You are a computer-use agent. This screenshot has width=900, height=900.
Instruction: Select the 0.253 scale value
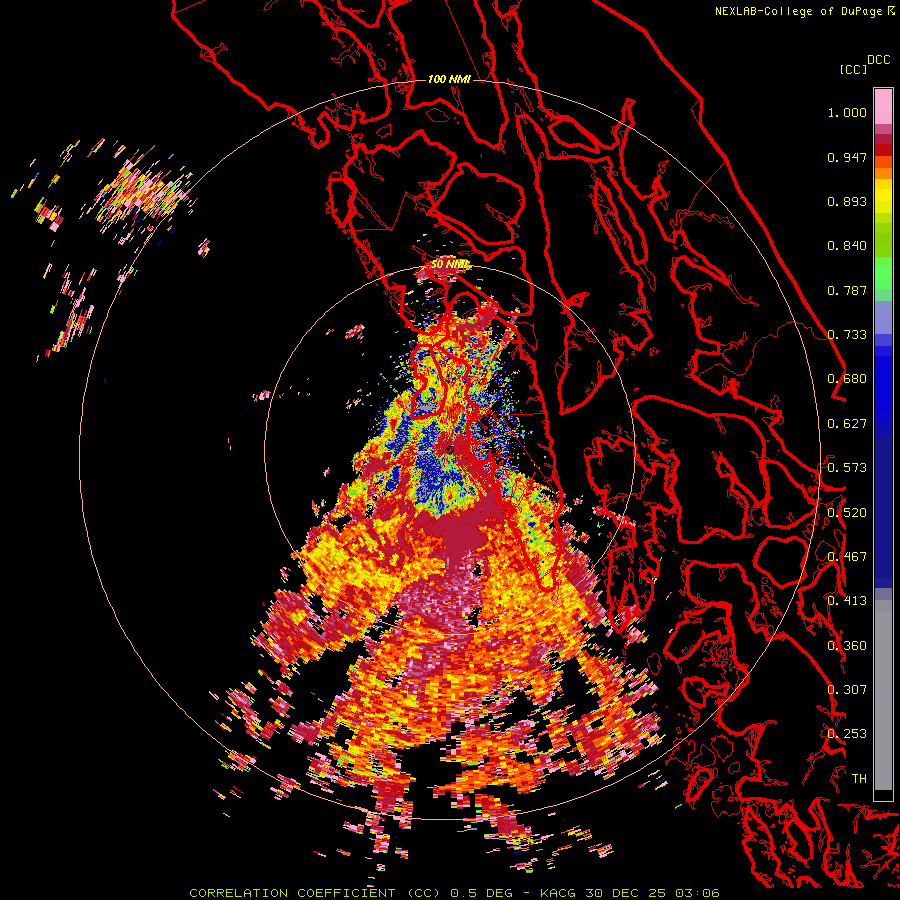[x=847, y=734]
